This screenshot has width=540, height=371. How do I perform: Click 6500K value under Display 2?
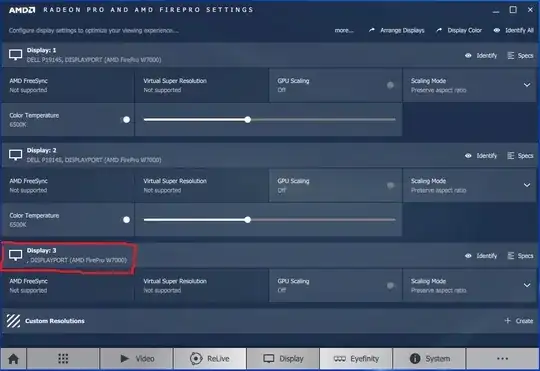[x=18, y=225]
